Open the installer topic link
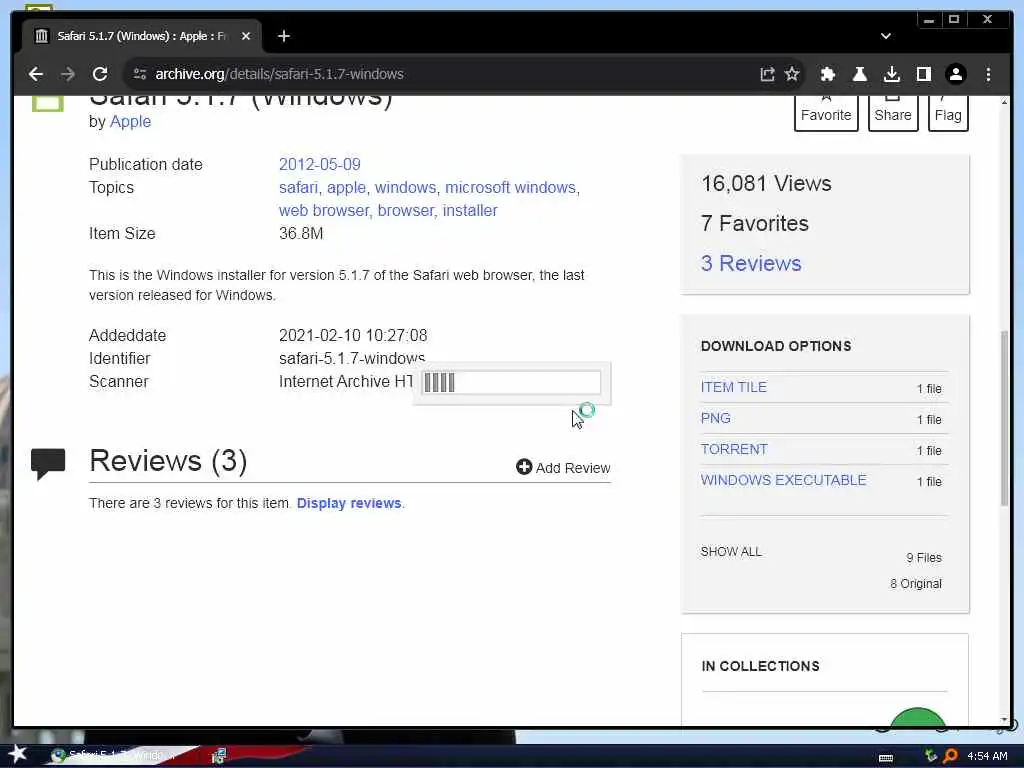Viewport: 1024px width, 768px height. (470, 210)
